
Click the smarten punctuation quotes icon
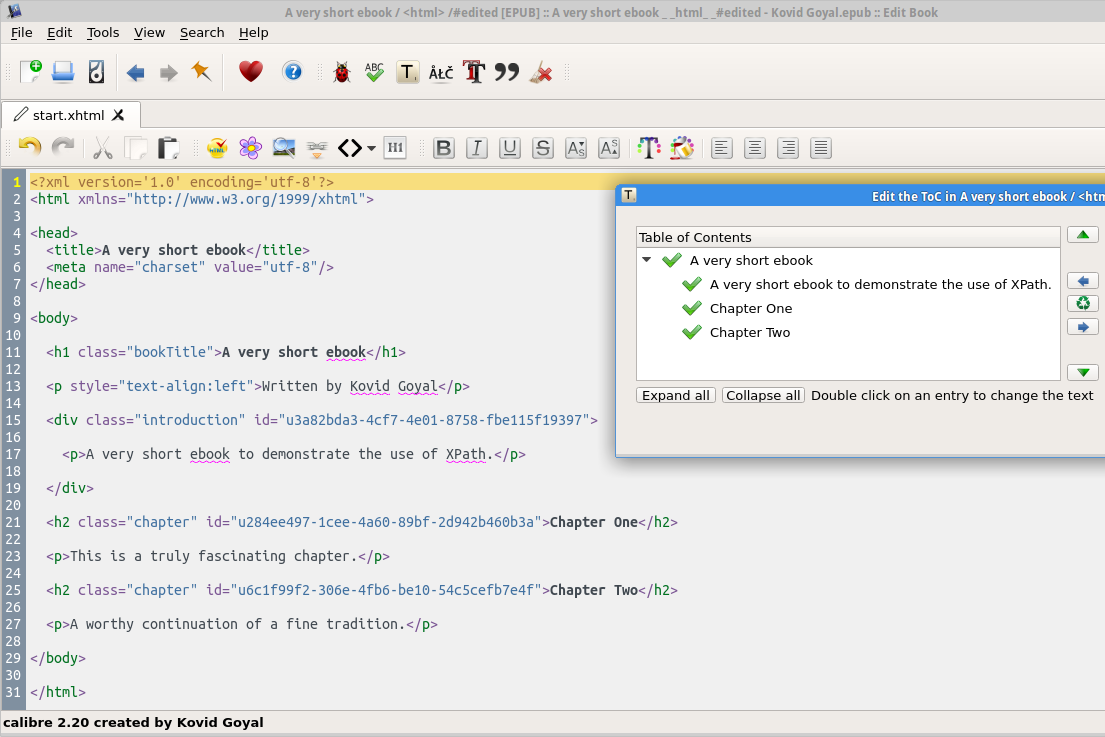click(x=507, y=72)
